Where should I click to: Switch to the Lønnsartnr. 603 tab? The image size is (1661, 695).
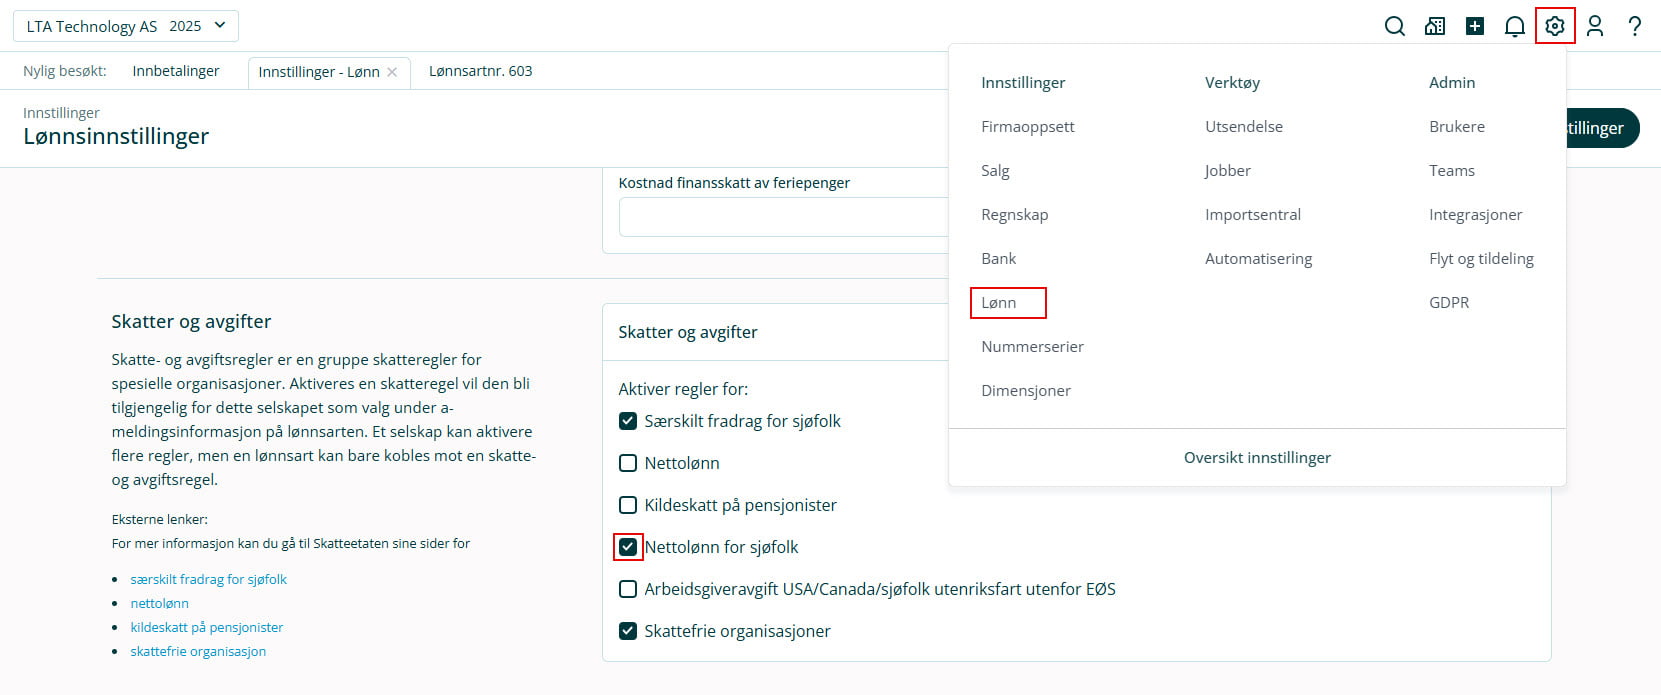[x=480, y=71]
